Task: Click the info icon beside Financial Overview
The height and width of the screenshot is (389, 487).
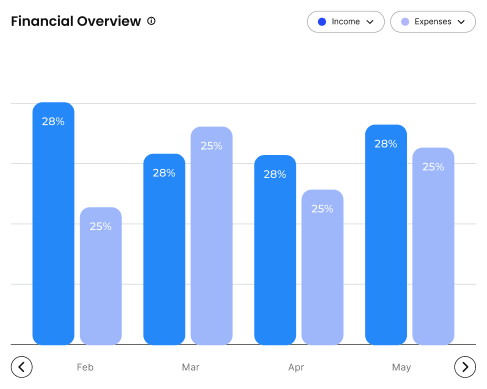Action: [x=151, y=21]
